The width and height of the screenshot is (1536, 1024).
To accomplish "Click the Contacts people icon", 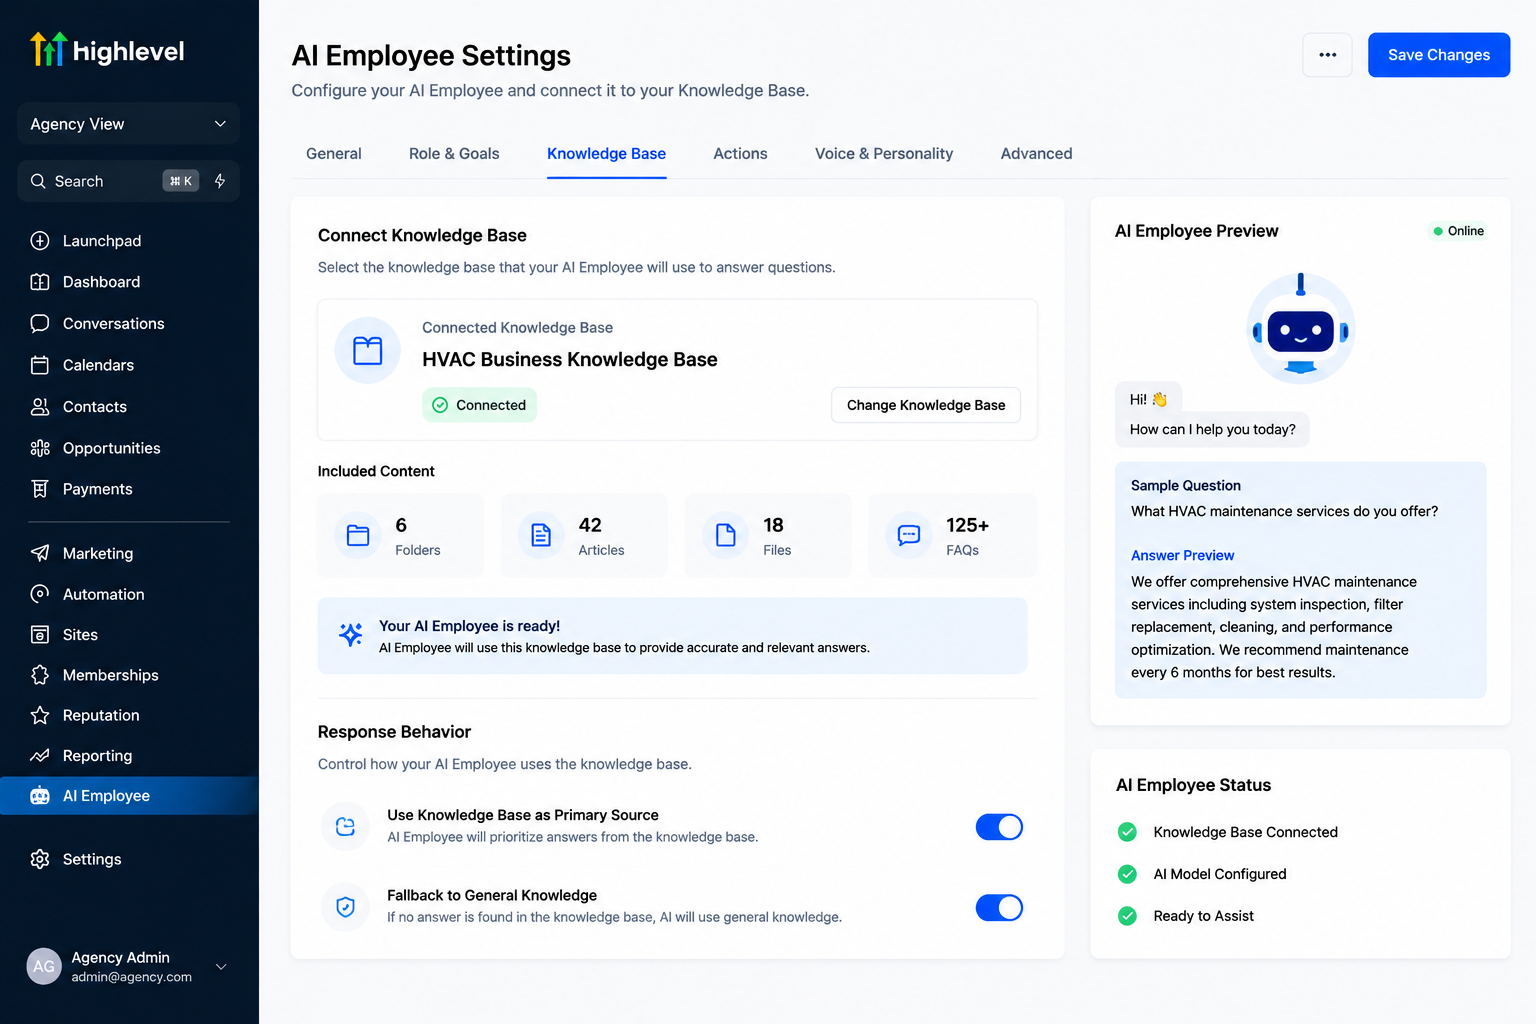I will [40, 407].
